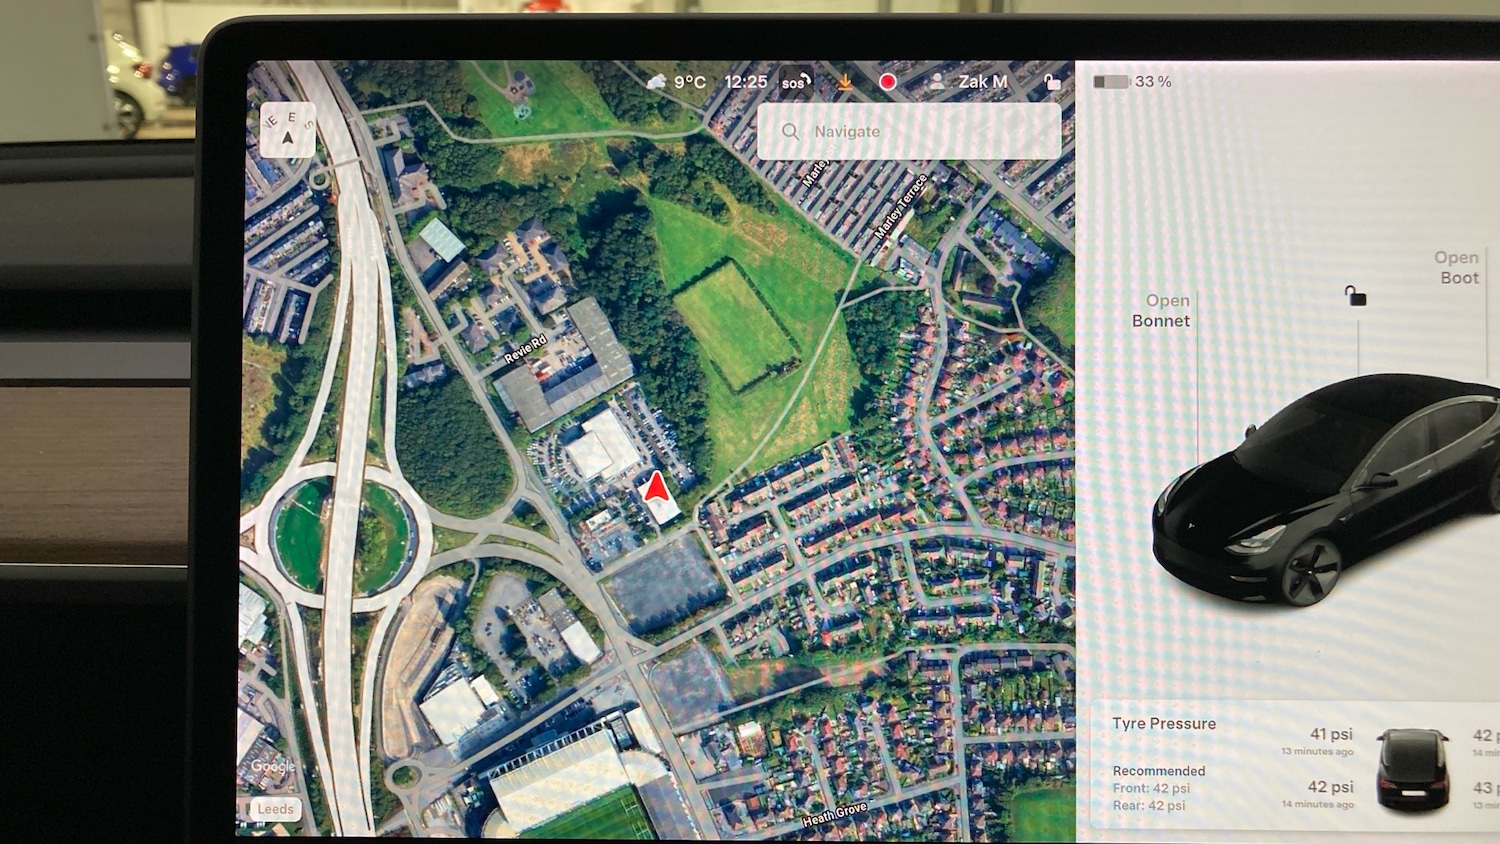This screenshot has width=1500, height=844.
Task: Open the Tyre Pressure card
Action: [1164, 724]
